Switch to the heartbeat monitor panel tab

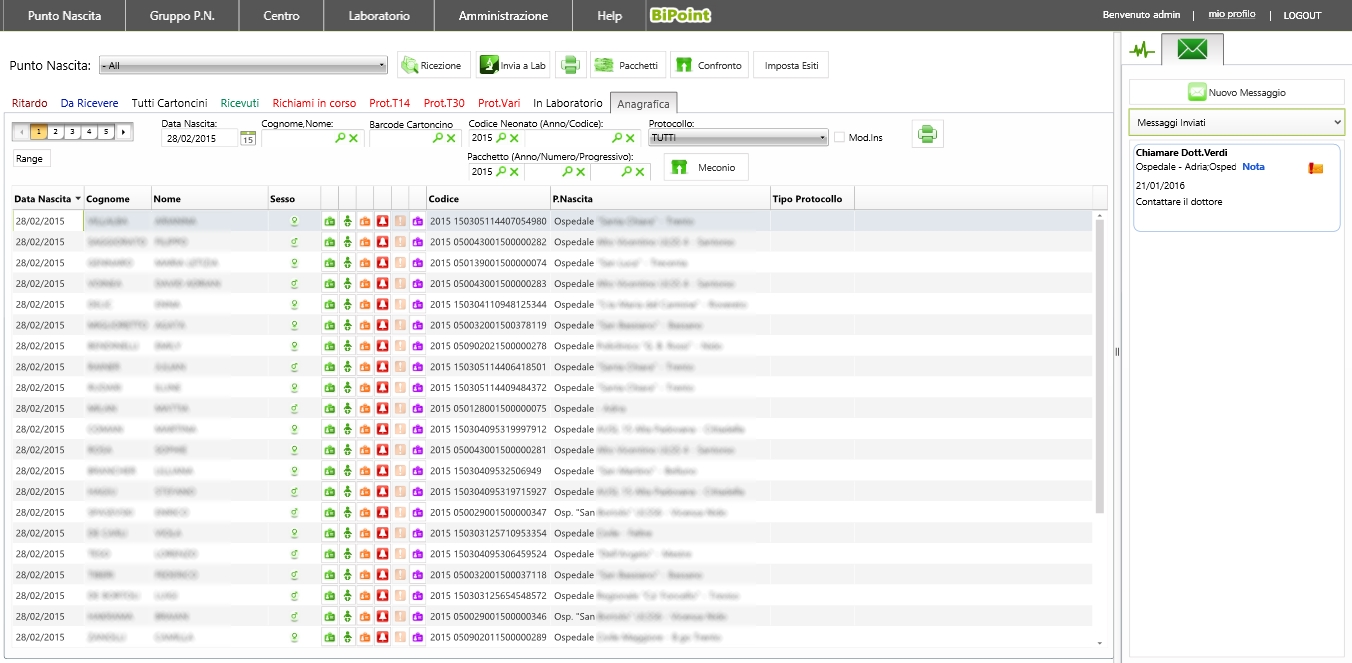coord(1141,49)
